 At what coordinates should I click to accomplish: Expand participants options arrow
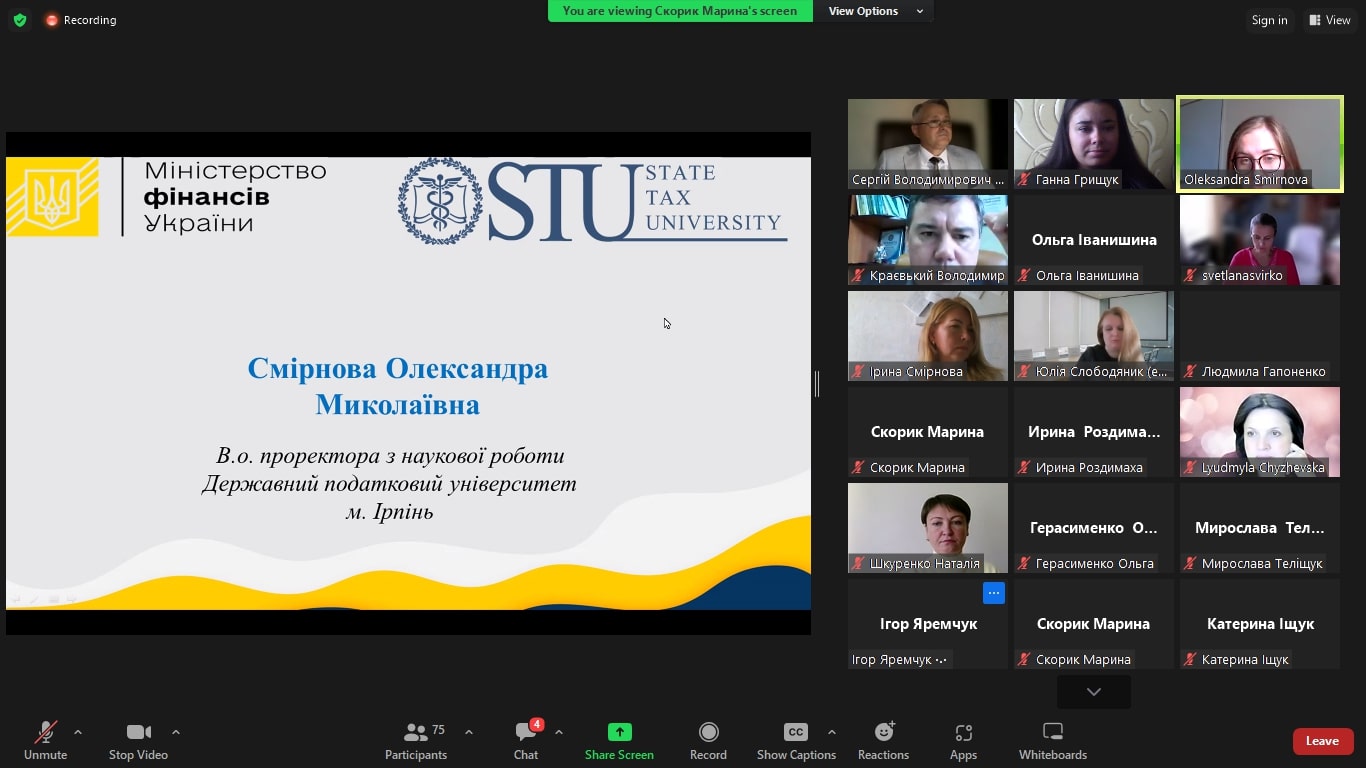point(469,732)
